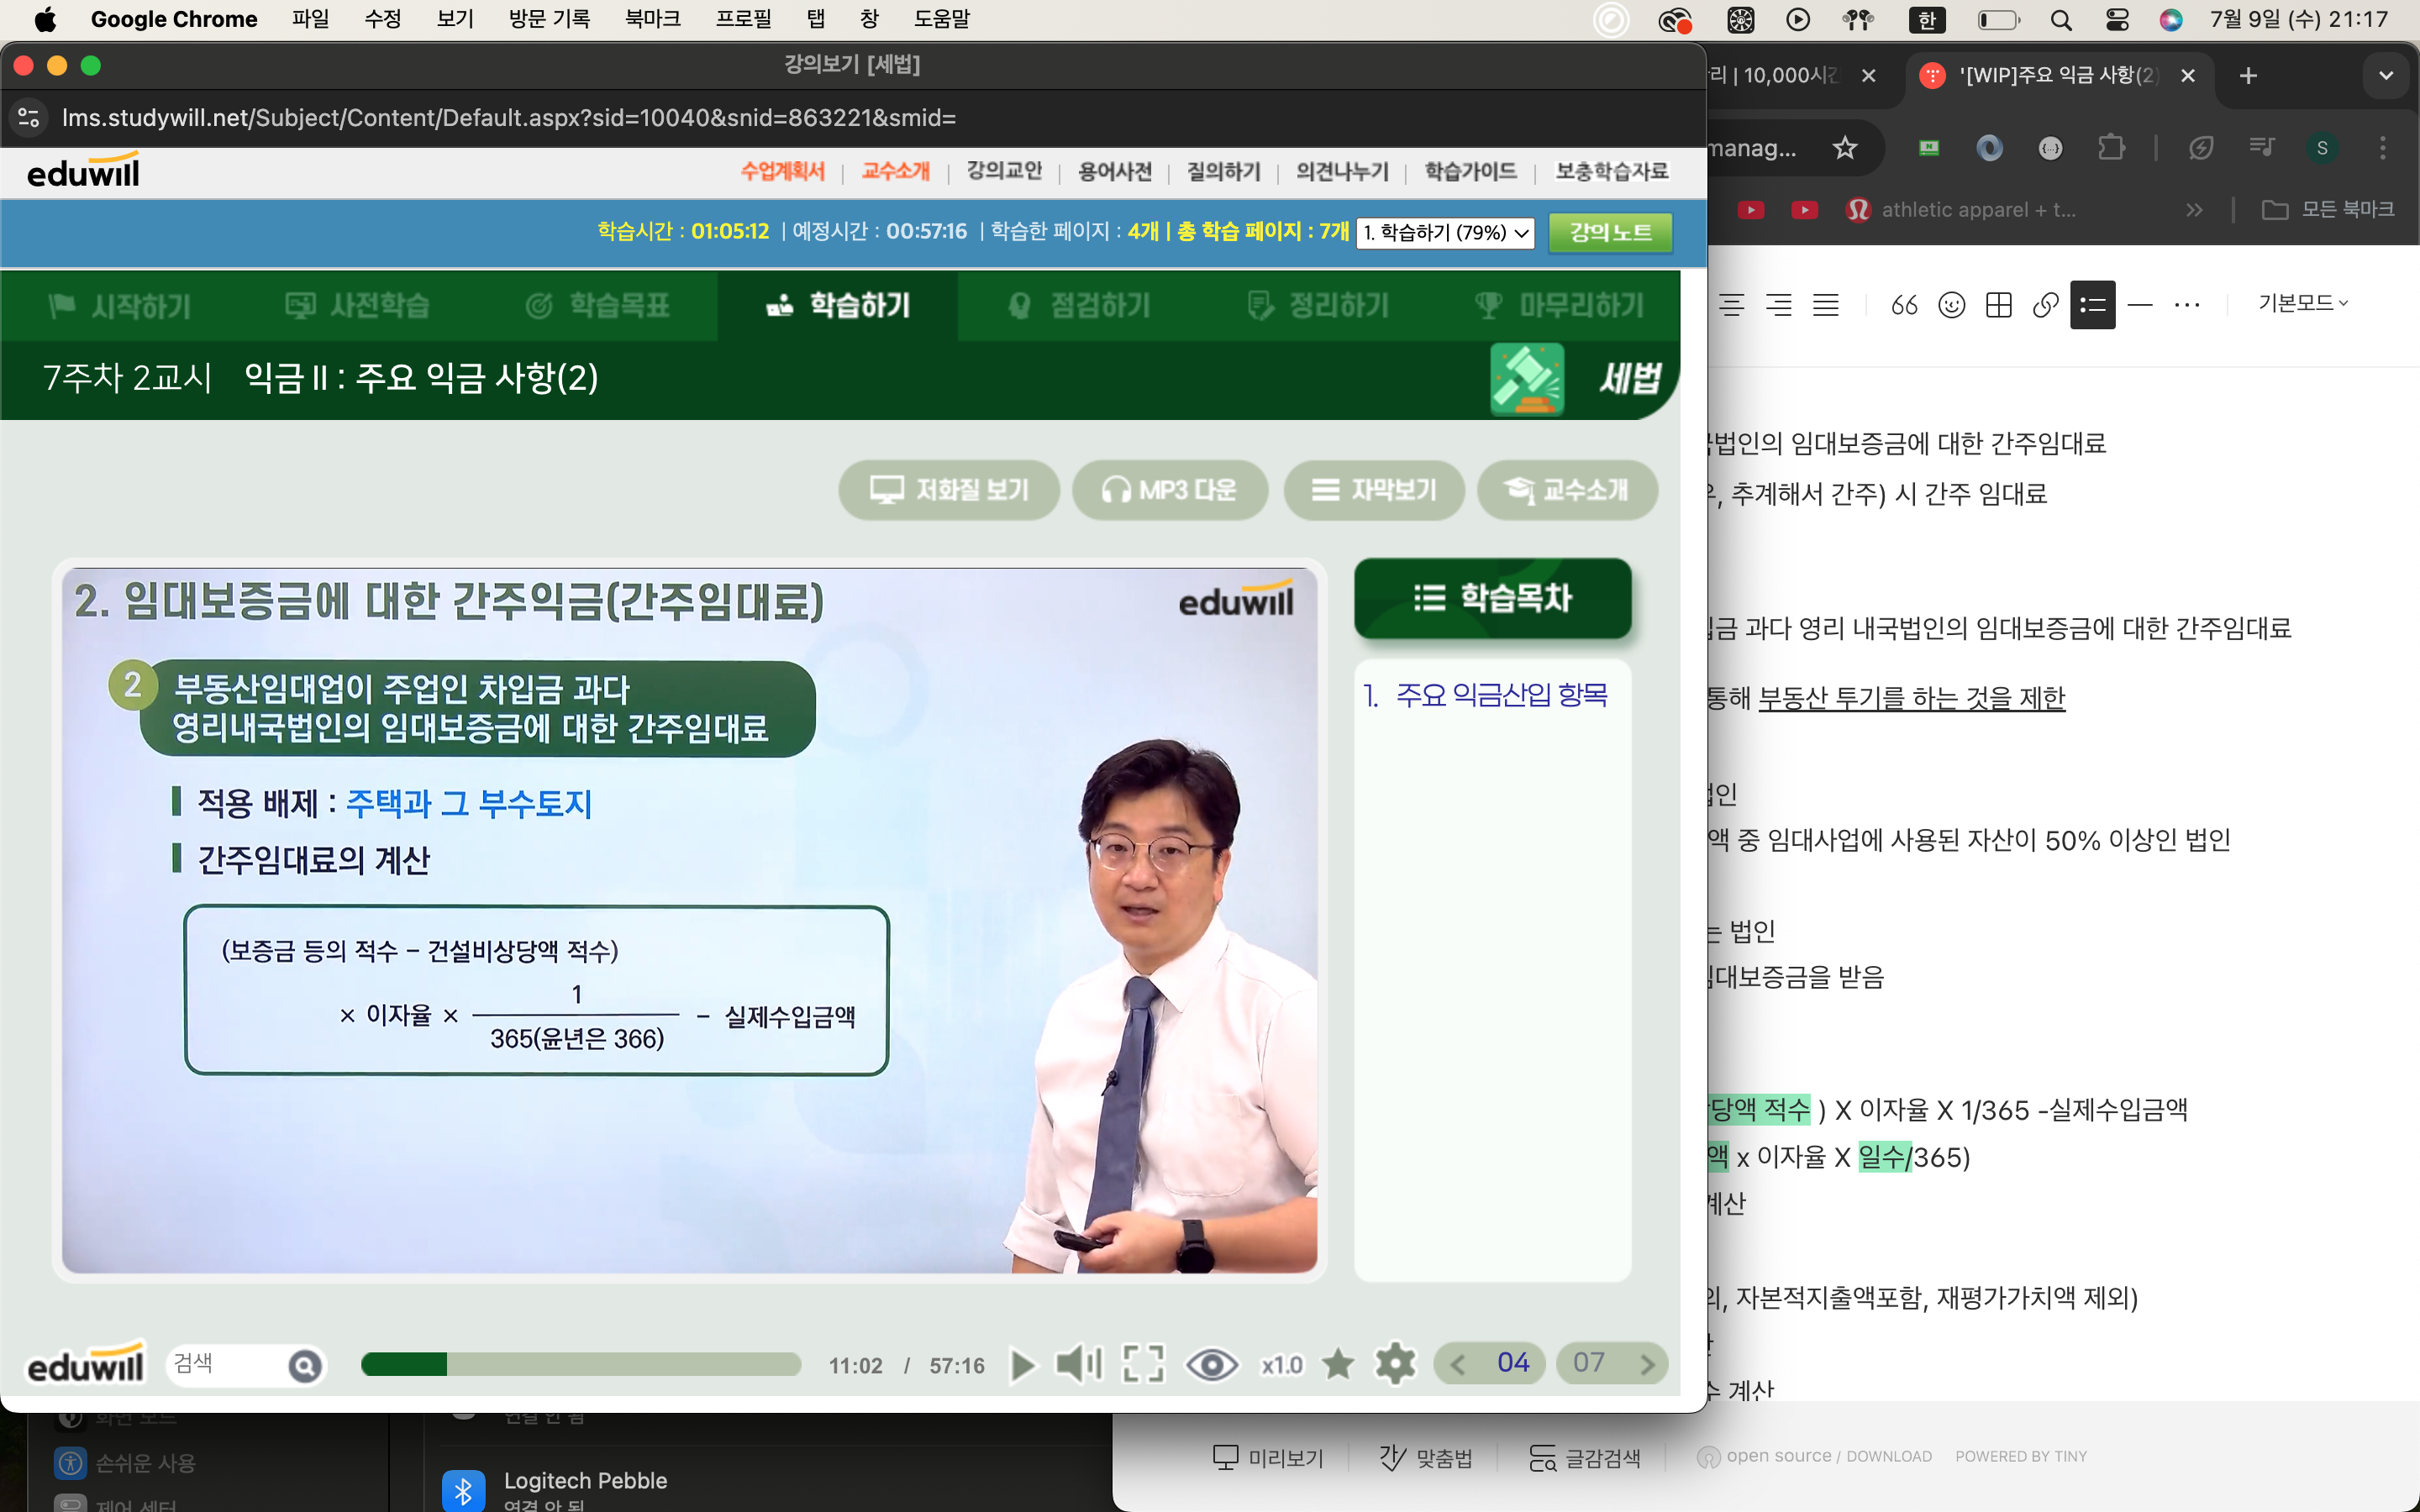Toggle the eye icon in player bar

[x=1211, y=1365]
